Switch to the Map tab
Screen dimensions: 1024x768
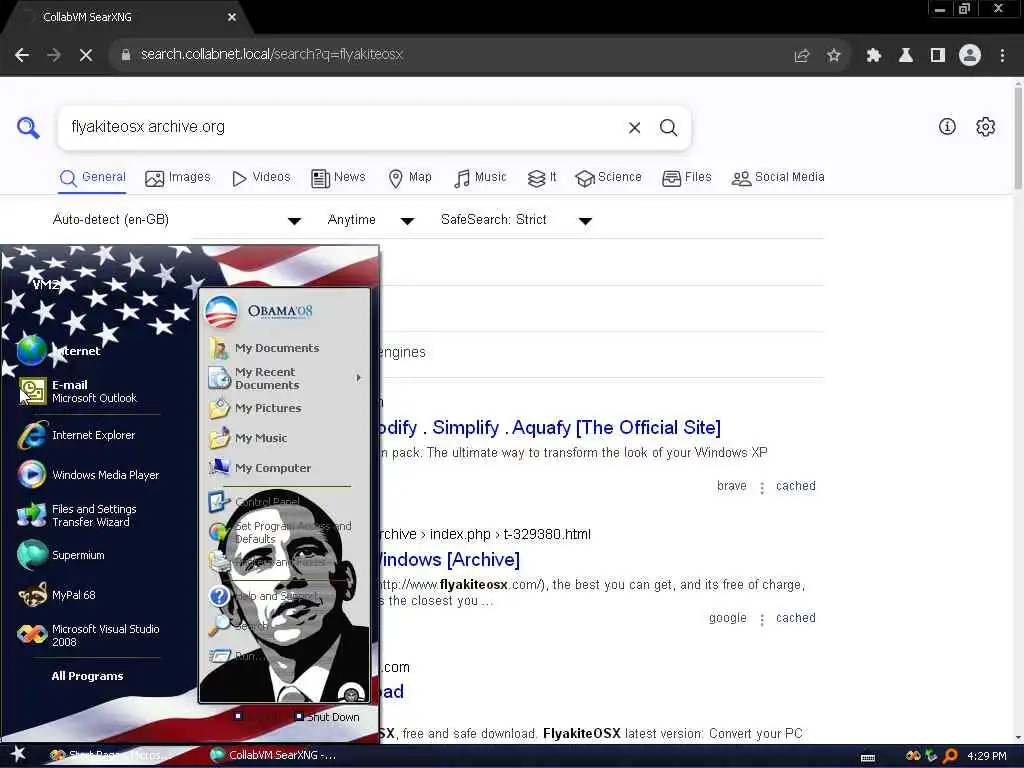(410, 178)
